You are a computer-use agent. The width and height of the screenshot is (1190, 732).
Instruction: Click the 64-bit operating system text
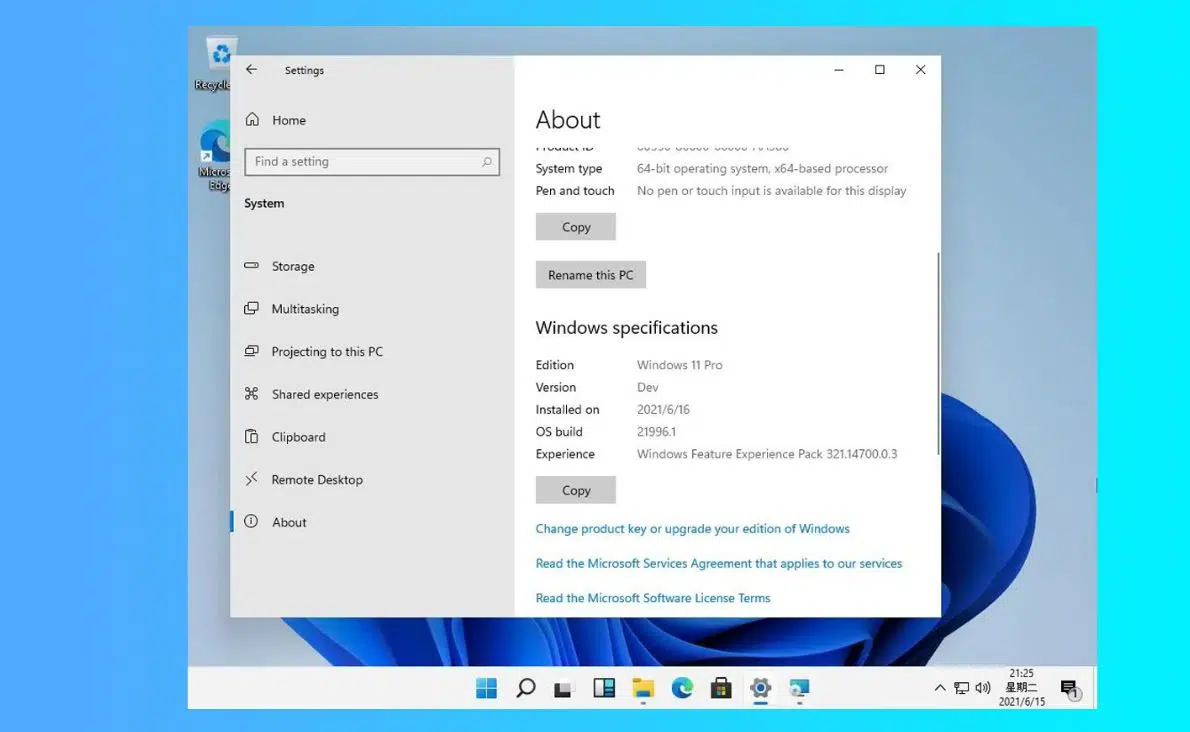(762, 168)
